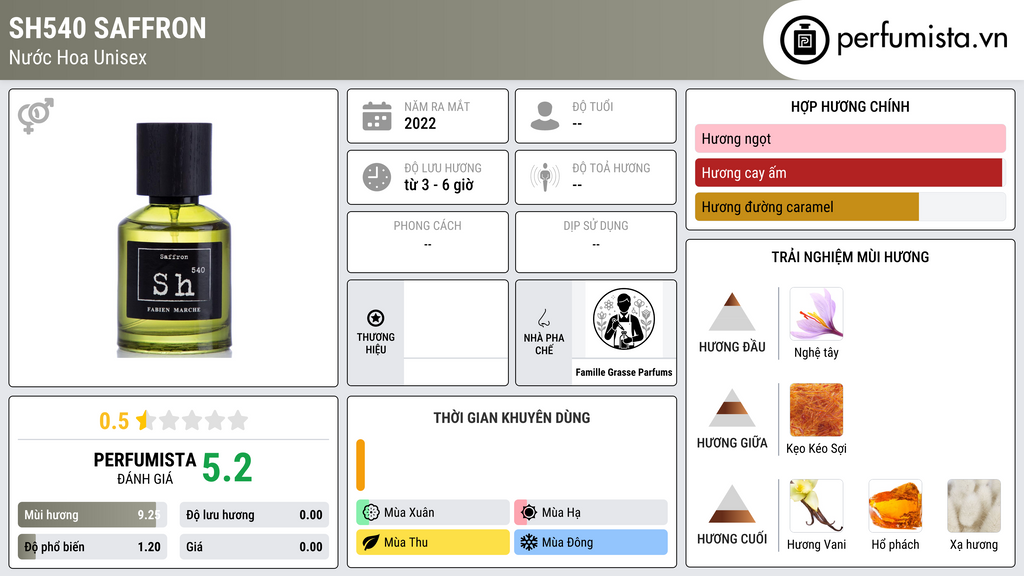The height and width of the screenshot is (576, 1024).
Task: Click the Mùi hương 9.25 score bar
Action: (92, 515)
